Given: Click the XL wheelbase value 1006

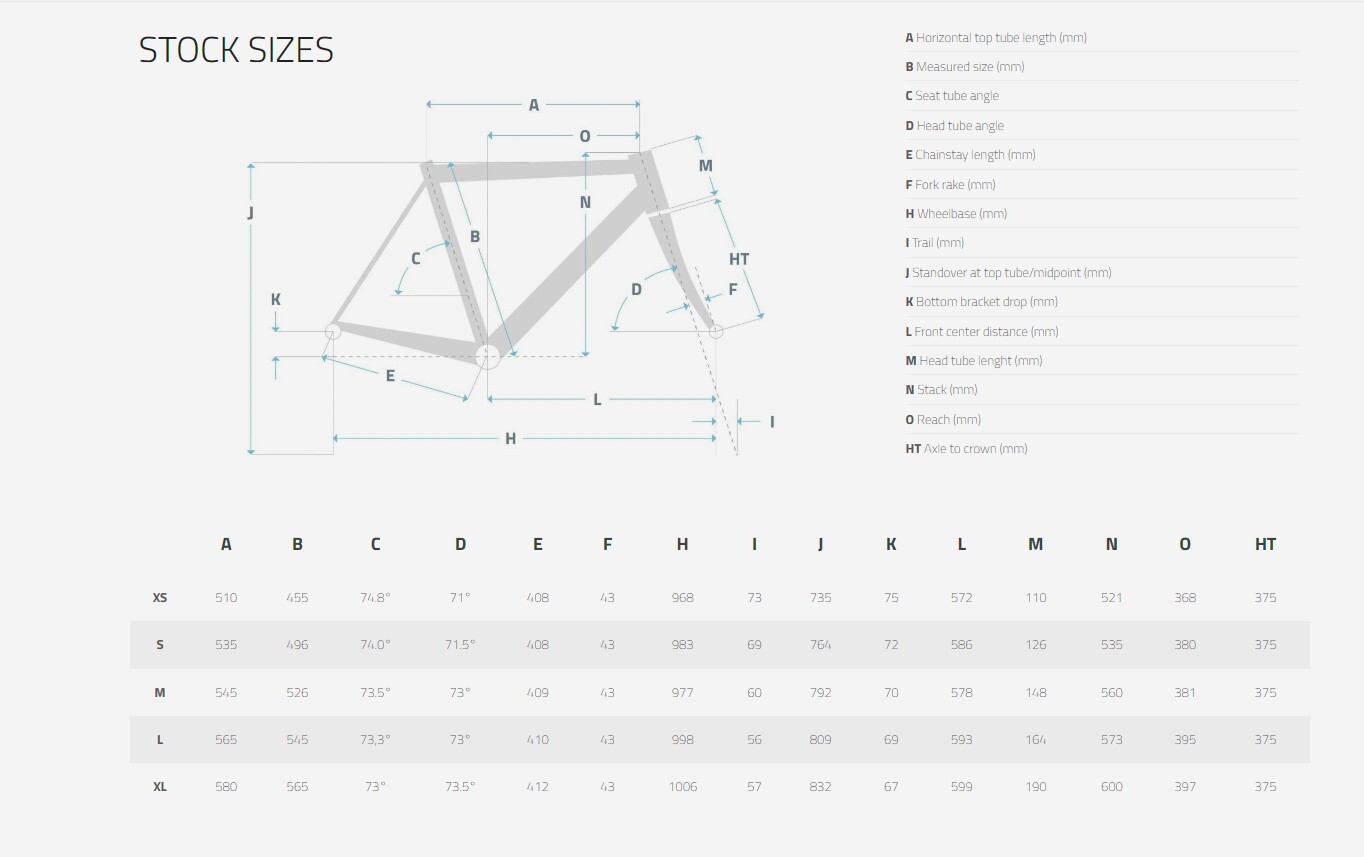Looking at the screenshot, I should pos(683,787).
